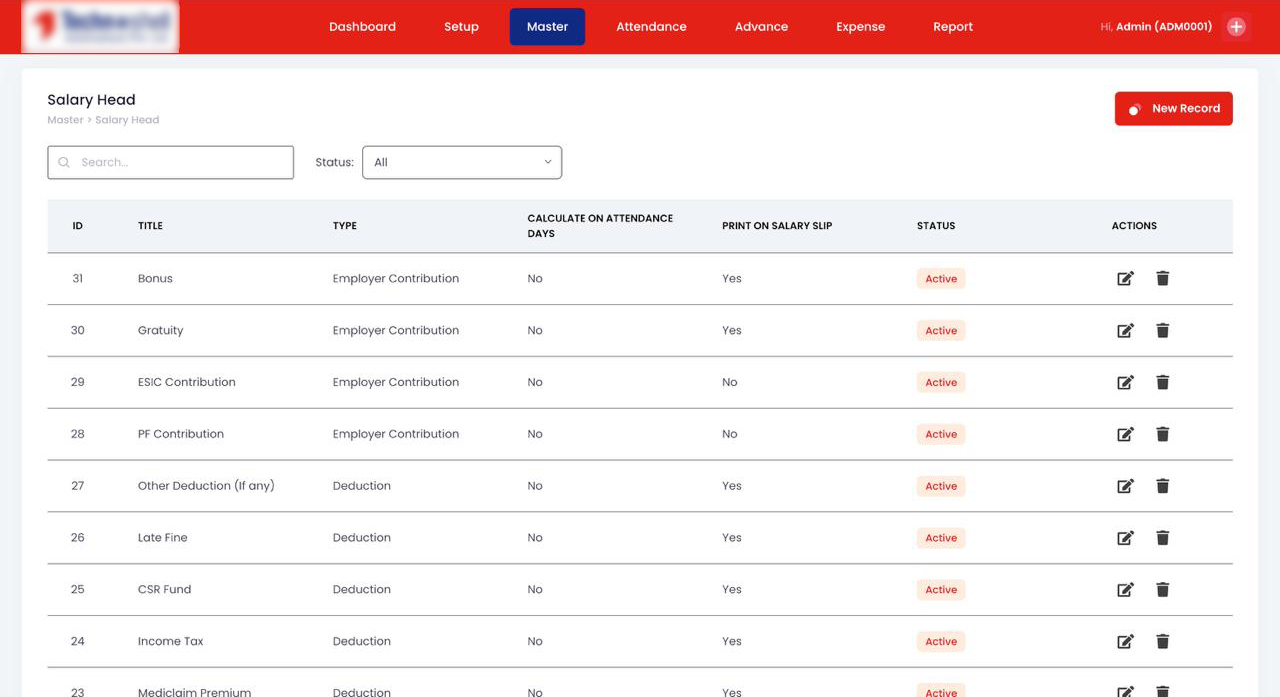
Task: Go to the Attendance menu
Action: click(651, 27)
